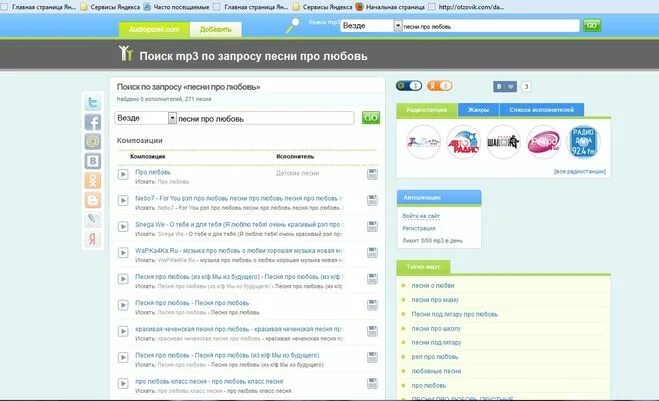Share via the Blogger sidebar icon
The width and height of the screenshot is (659, 401).
[93, 200]
